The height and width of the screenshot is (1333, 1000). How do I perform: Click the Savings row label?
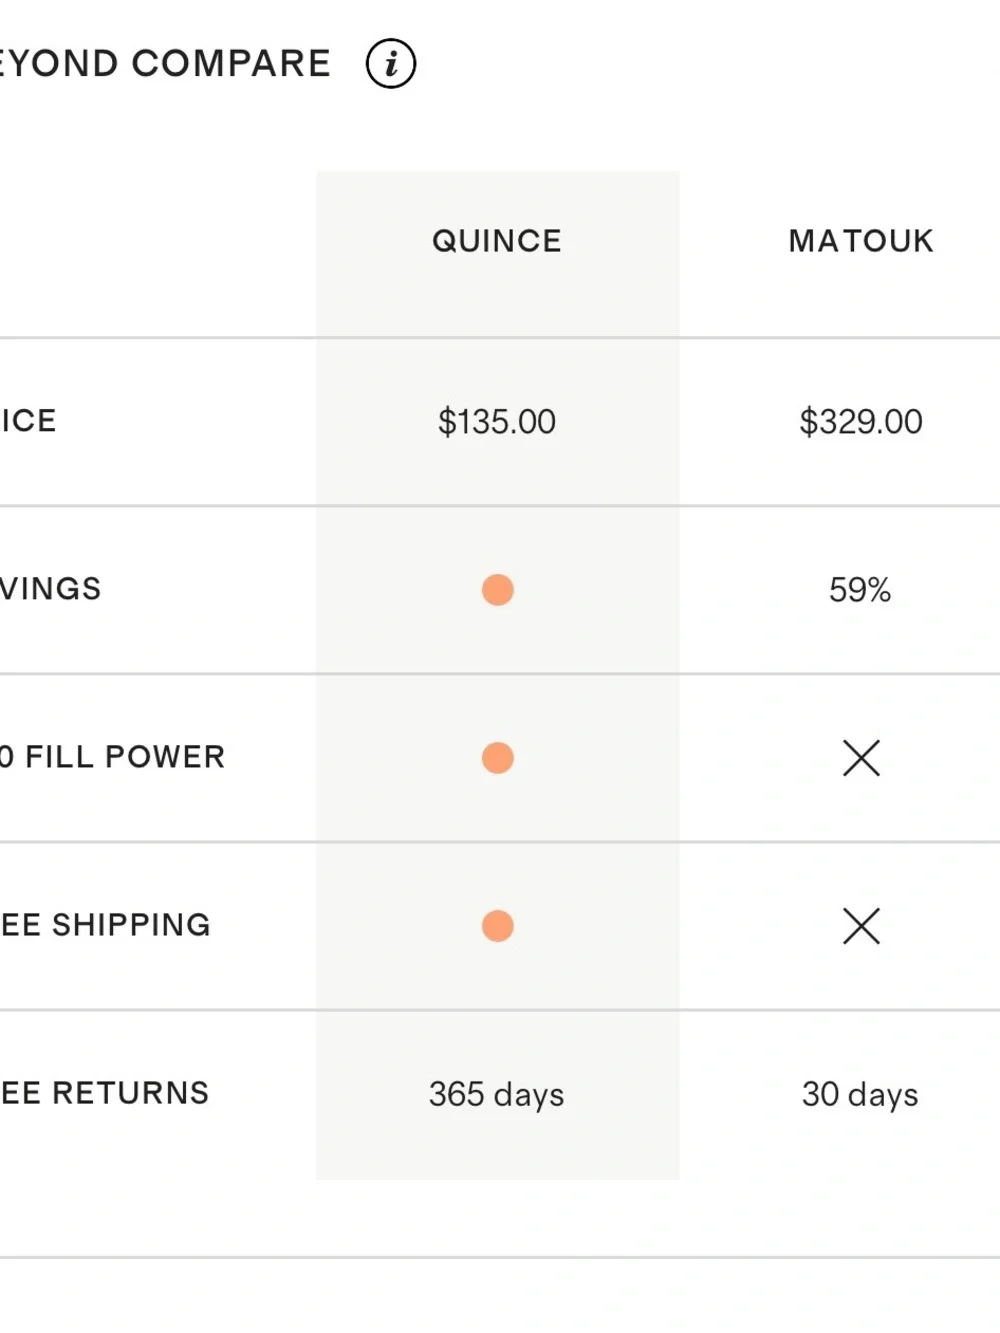pyautogui.click(x=50, y=589)
